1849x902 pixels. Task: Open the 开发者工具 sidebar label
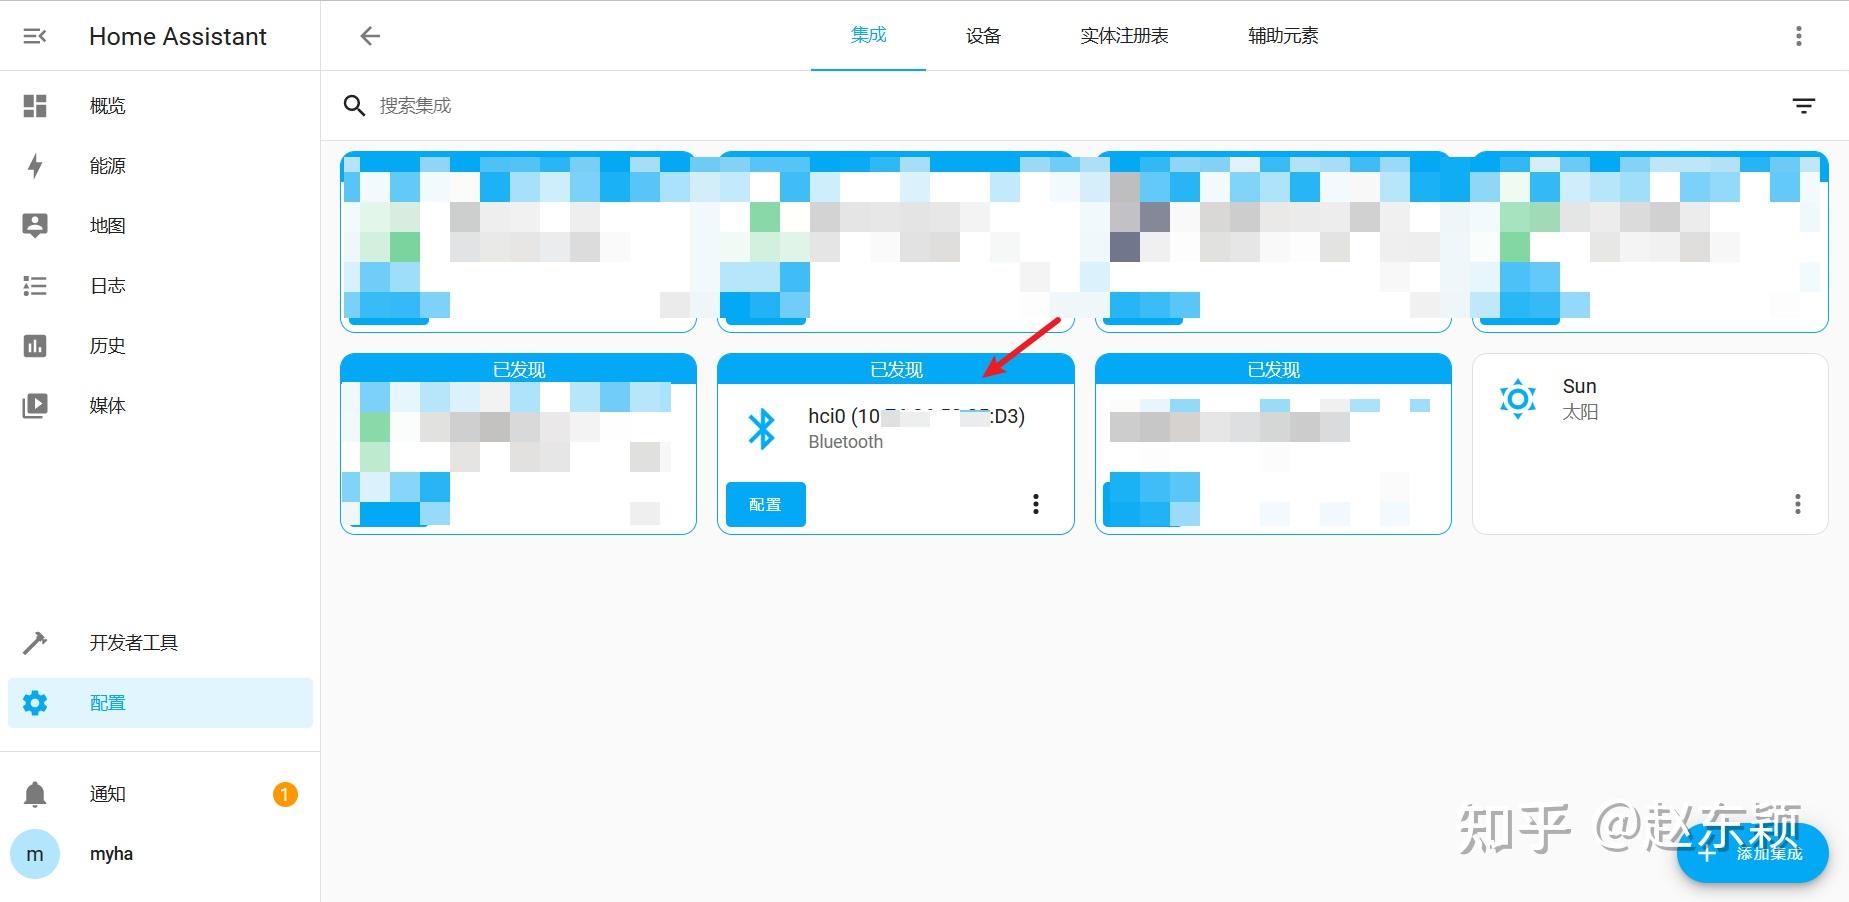point(134,643)
